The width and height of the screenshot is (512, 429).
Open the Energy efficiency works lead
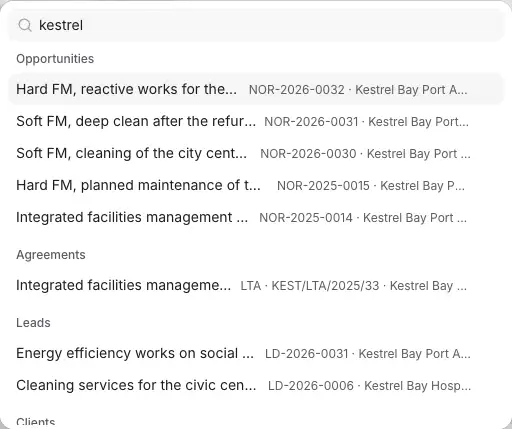coord(256,353)
